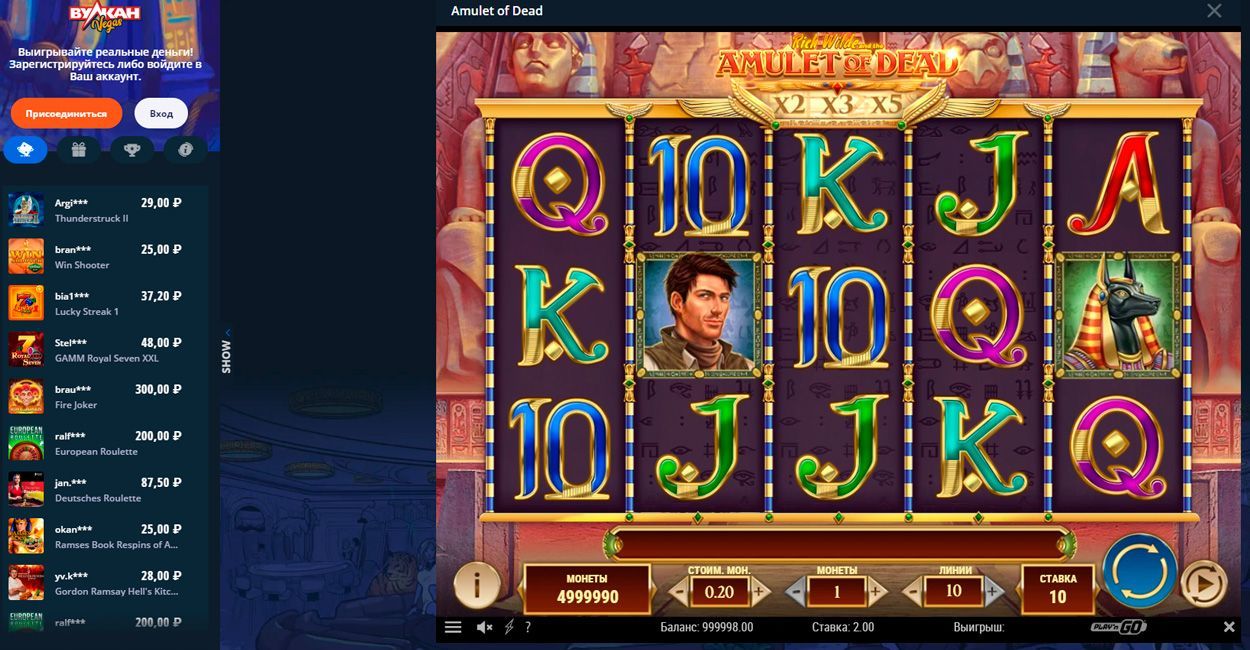Click the Вход login button
1250x650 pixels.
click(161, 113)
